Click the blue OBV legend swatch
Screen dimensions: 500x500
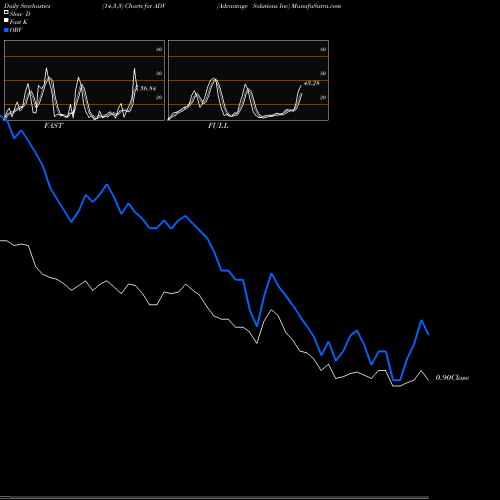click(x=6, y=30)
